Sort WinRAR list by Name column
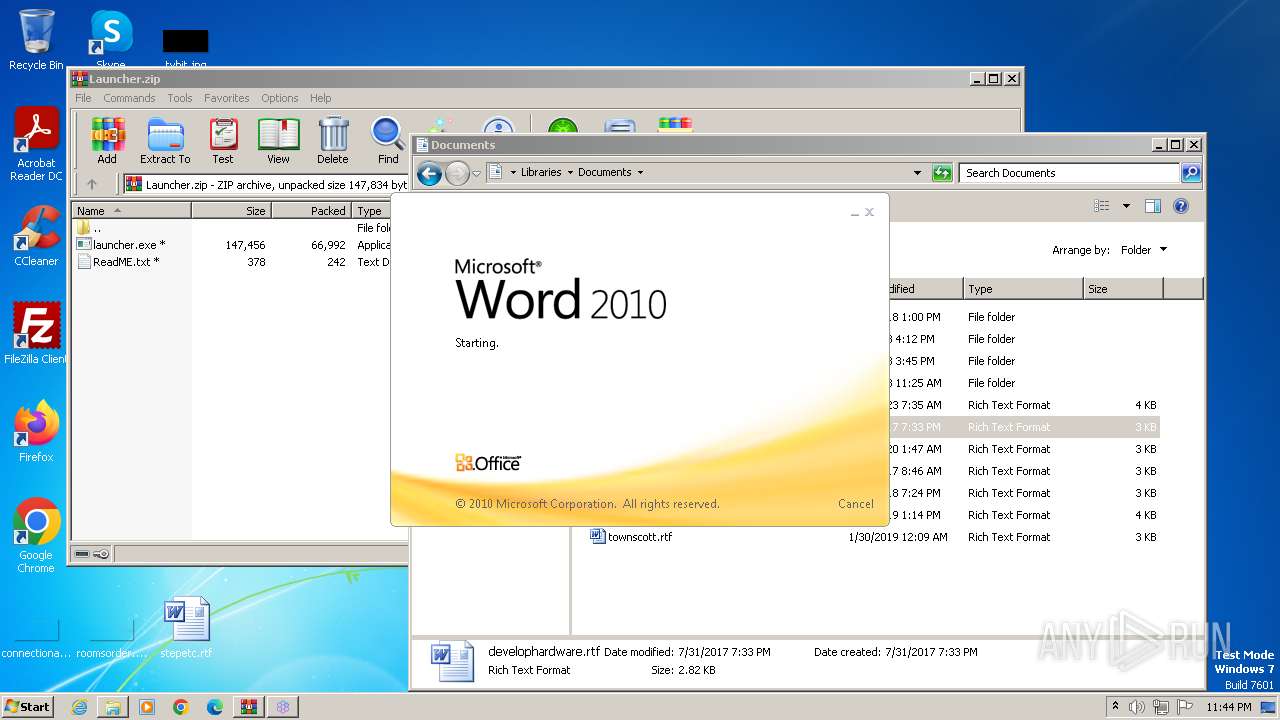The image size is (1280, 720). (131, 211)
